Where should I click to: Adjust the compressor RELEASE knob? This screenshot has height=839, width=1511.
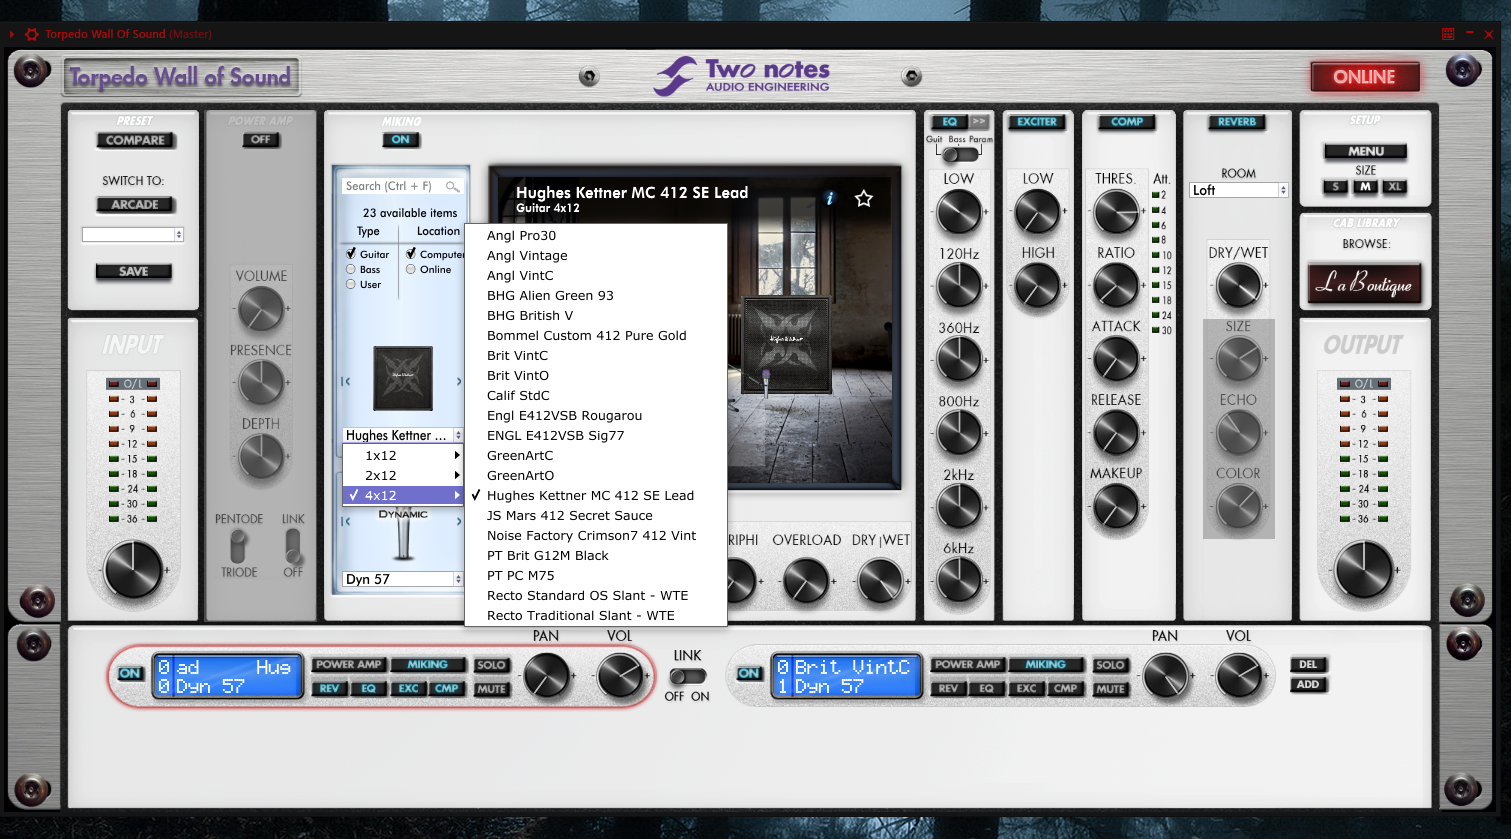pyautogui.click(x=1116, y=433)
